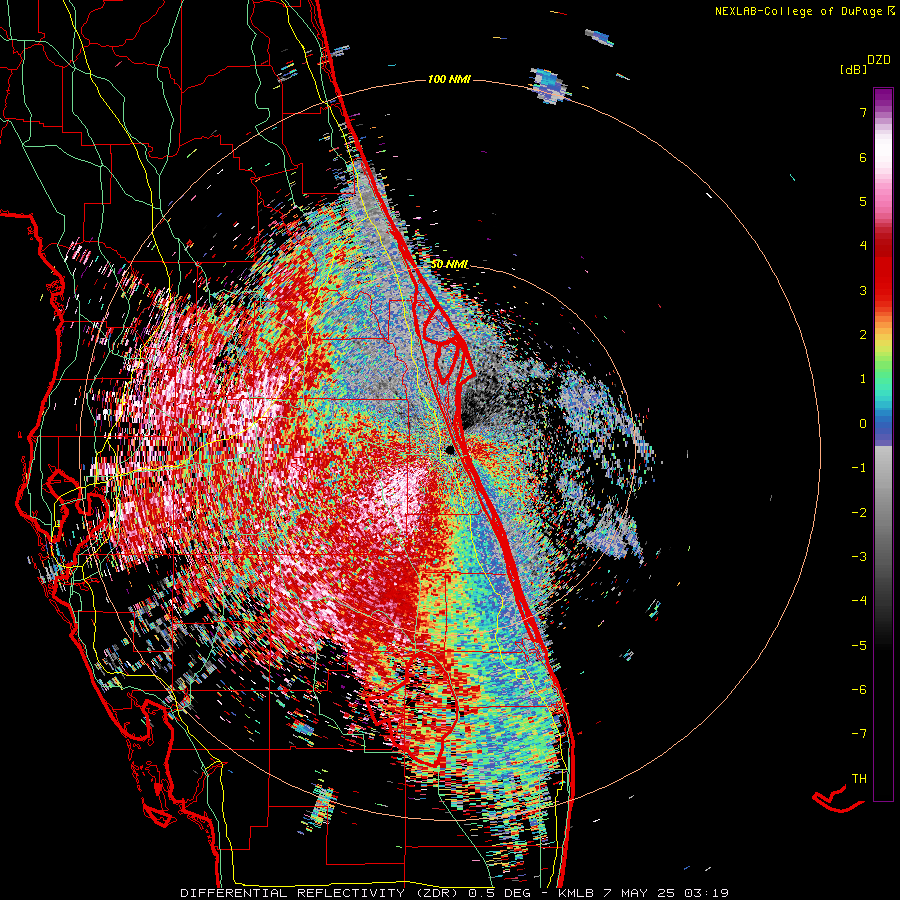The height and width of the screenshot is (900, 900).
Task: Click the 3 value on the scale
Action: [x=863, y=290]
